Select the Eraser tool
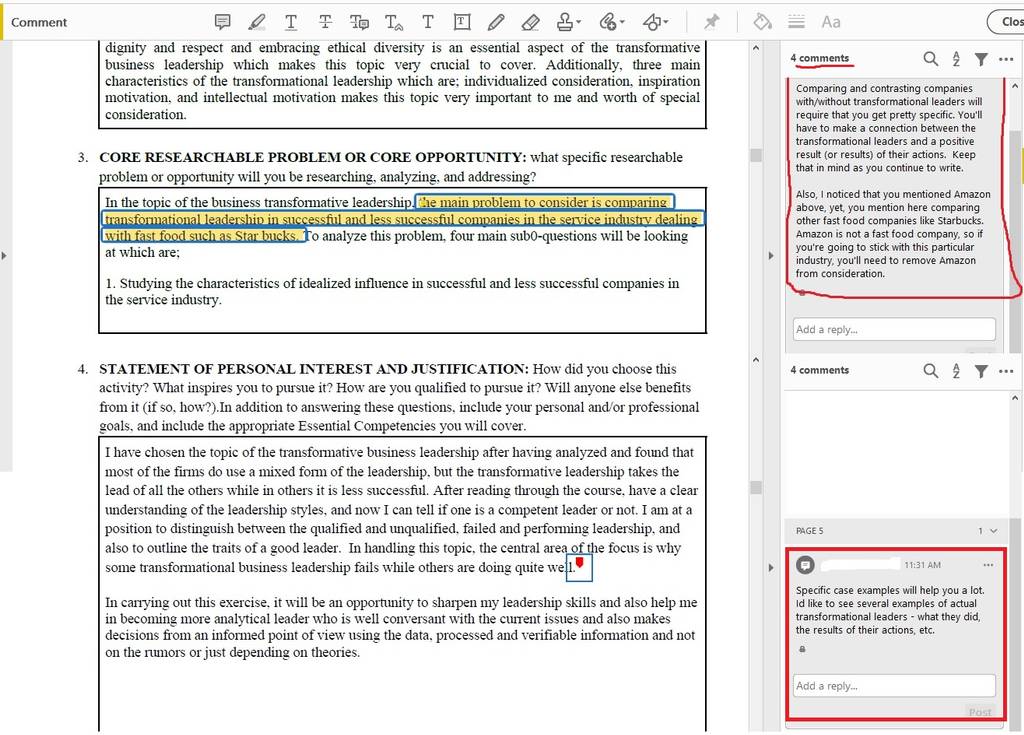The image size is (1024, 735). (530, 22)
